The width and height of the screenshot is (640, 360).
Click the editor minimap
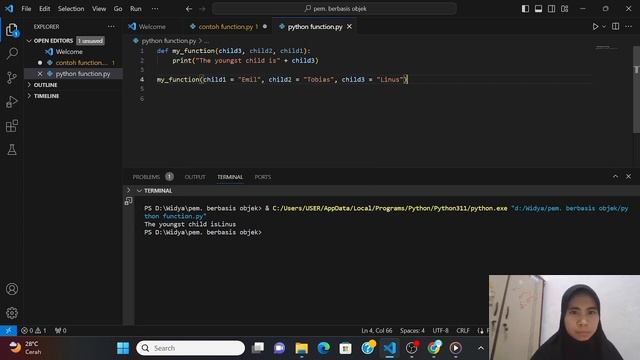[x=606, y=48]
